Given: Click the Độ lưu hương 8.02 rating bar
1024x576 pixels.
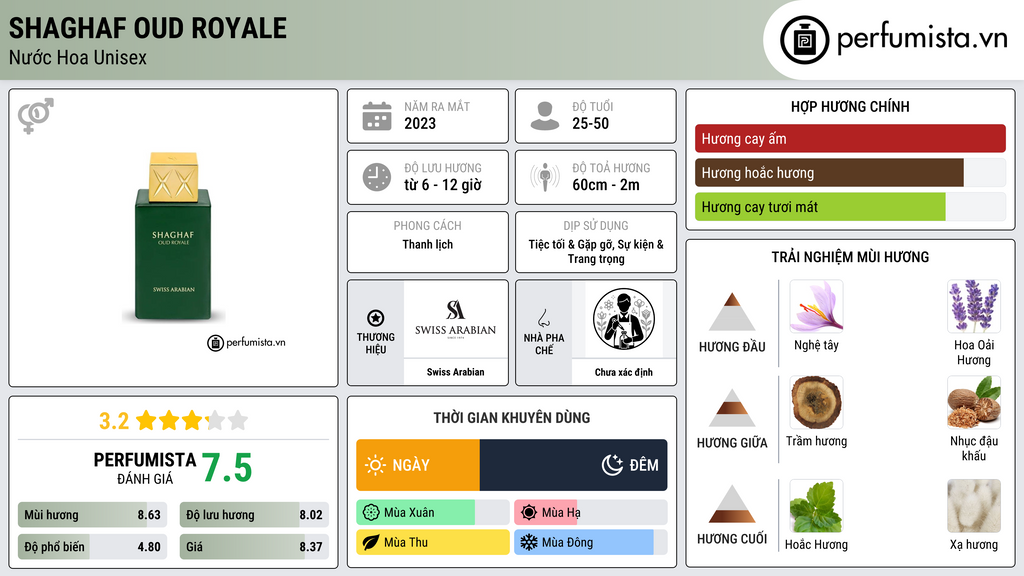Looking at the screenshot, I should (x=254, y=515).
